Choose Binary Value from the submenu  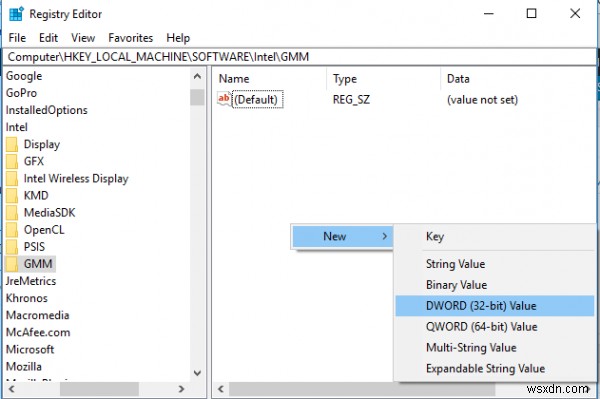pyautogui.click(x=494, y=285)
